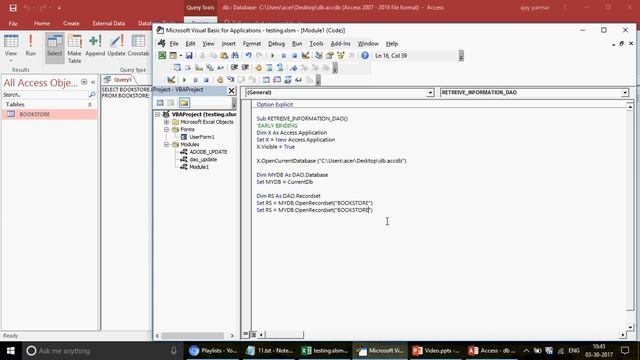This screenshot has height=360, width=640.
Task: Click the Run icon in Access ribbon
Action: [x=31, y=46]
